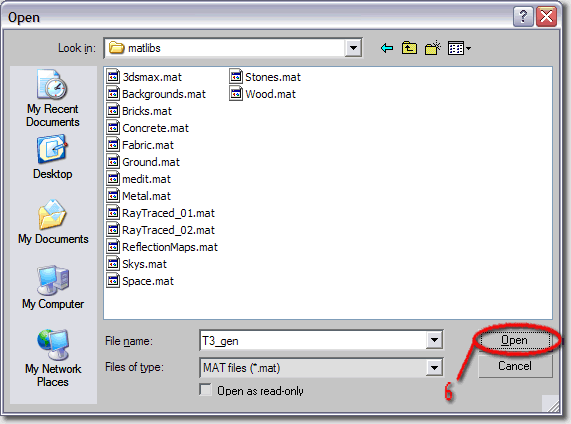The width and height of the screenshot is (571, 424).
Task: Go back using the blue arrow icon
Action: point(387,48)
